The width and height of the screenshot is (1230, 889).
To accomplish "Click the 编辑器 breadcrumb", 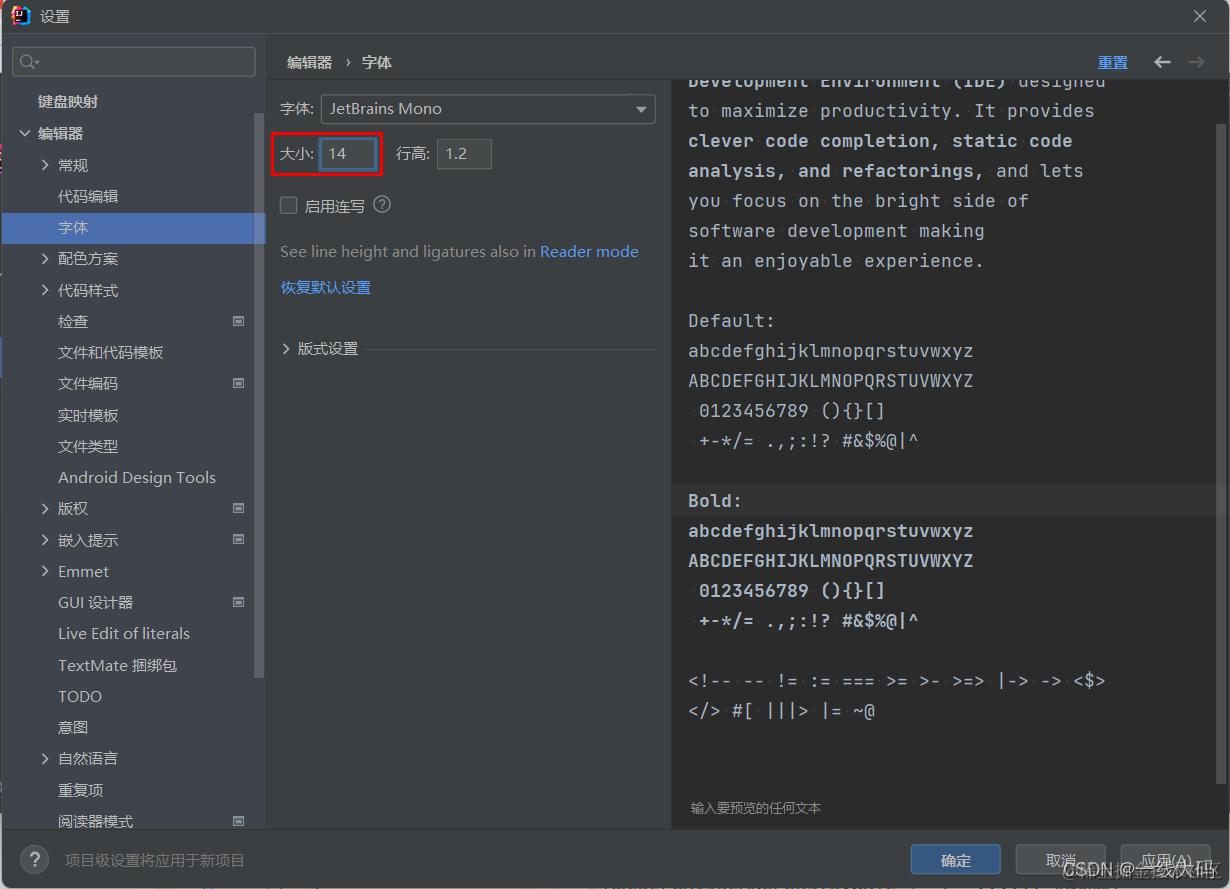I will click(x=309, y=62).
